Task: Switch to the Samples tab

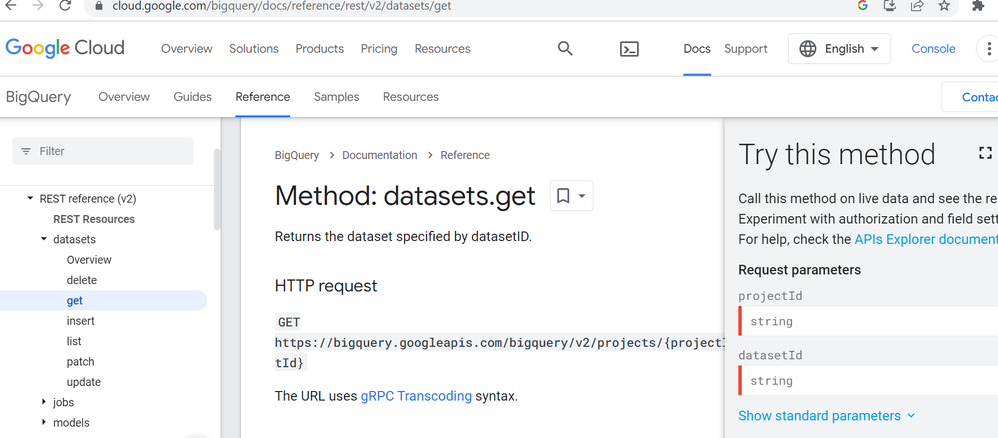Action: (x=336, y=97)
